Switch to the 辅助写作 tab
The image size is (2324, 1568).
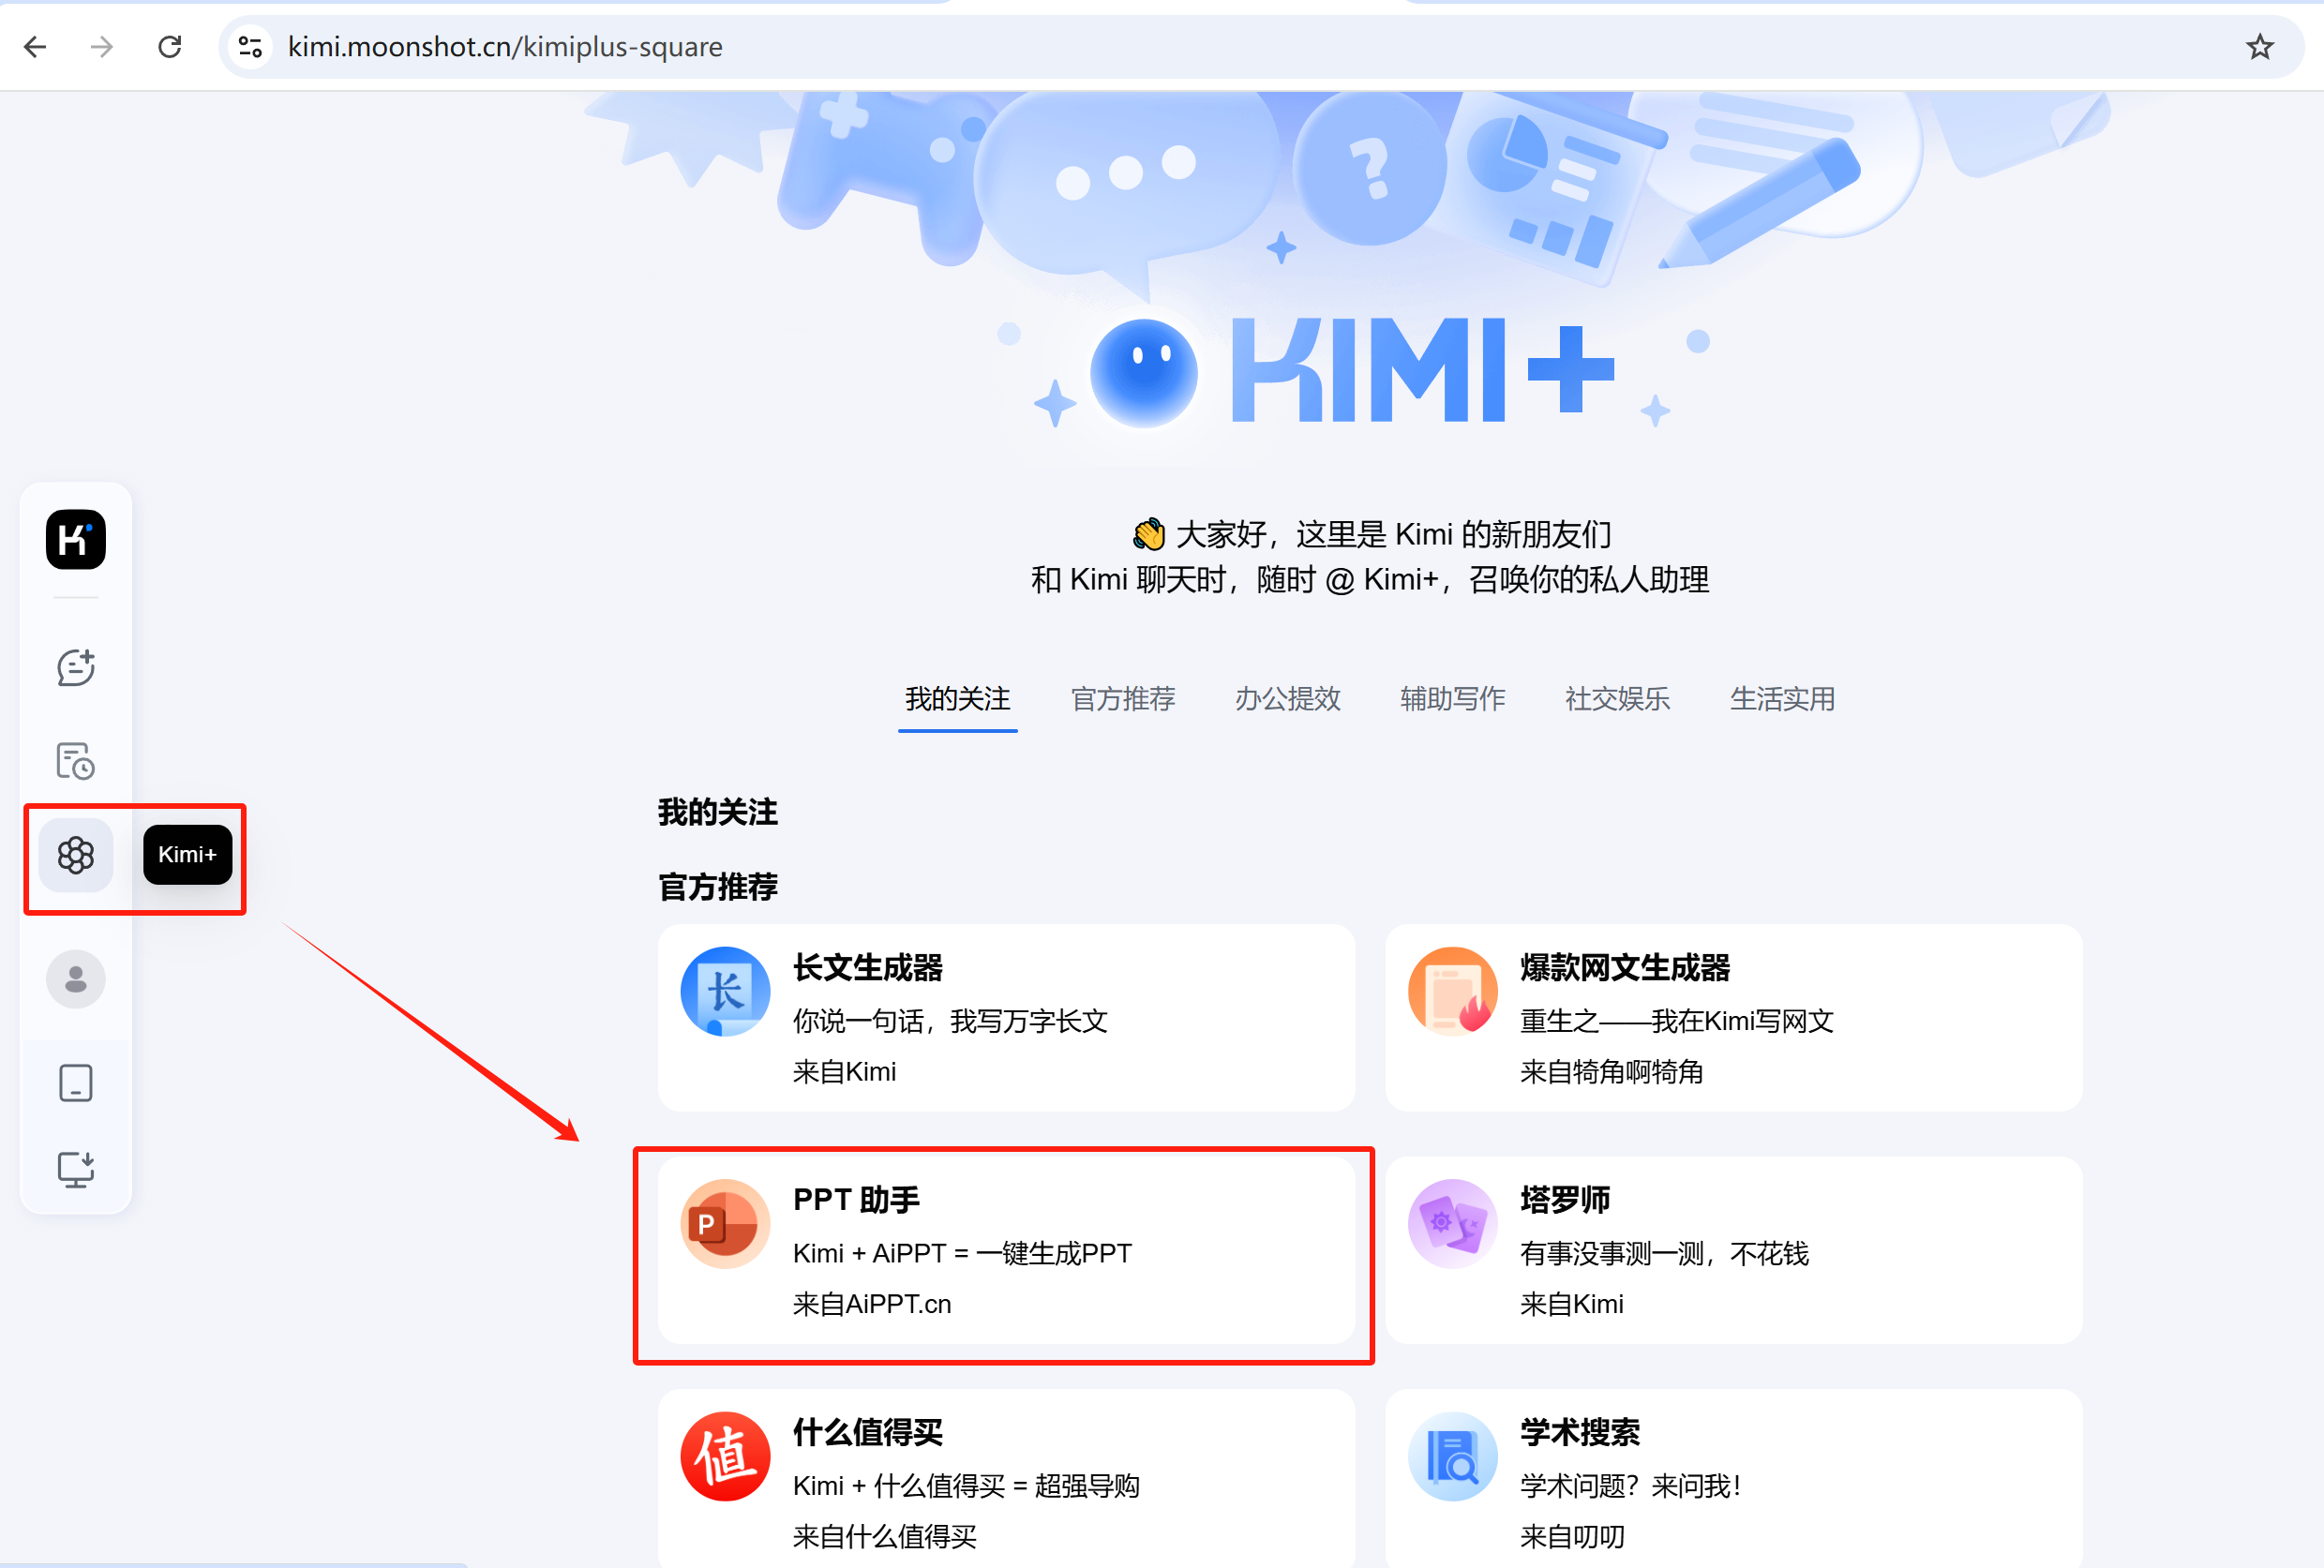(x=1453, y=699)
